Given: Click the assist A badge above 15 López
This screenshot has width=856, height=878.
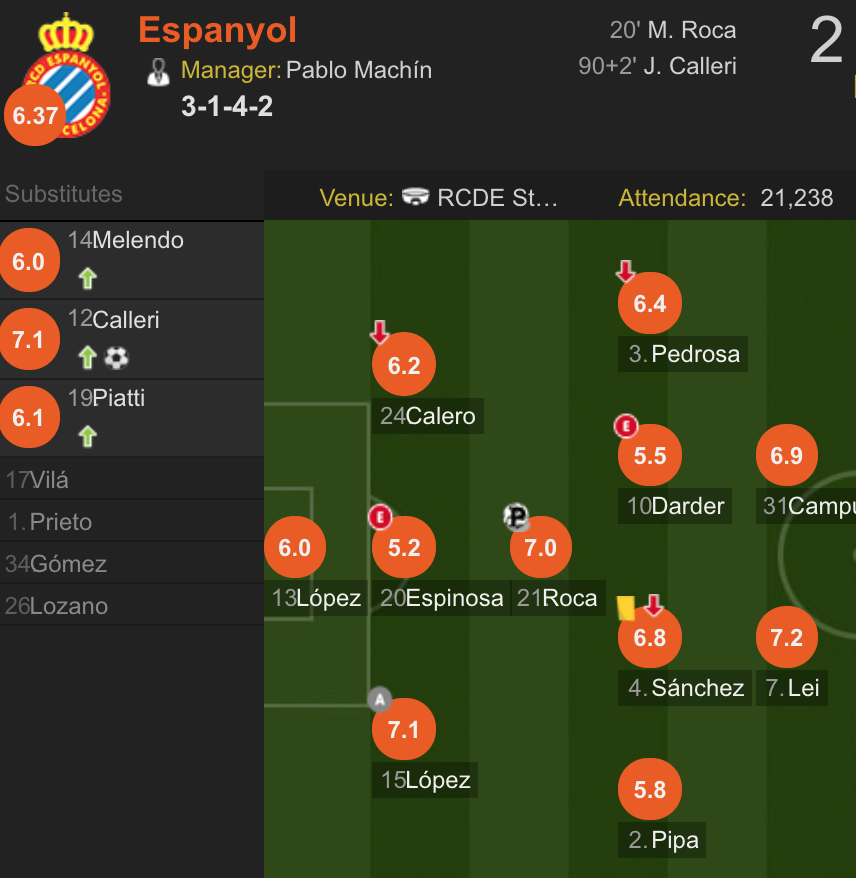Looking at the screenshot, I should click(x=380, y=699).
